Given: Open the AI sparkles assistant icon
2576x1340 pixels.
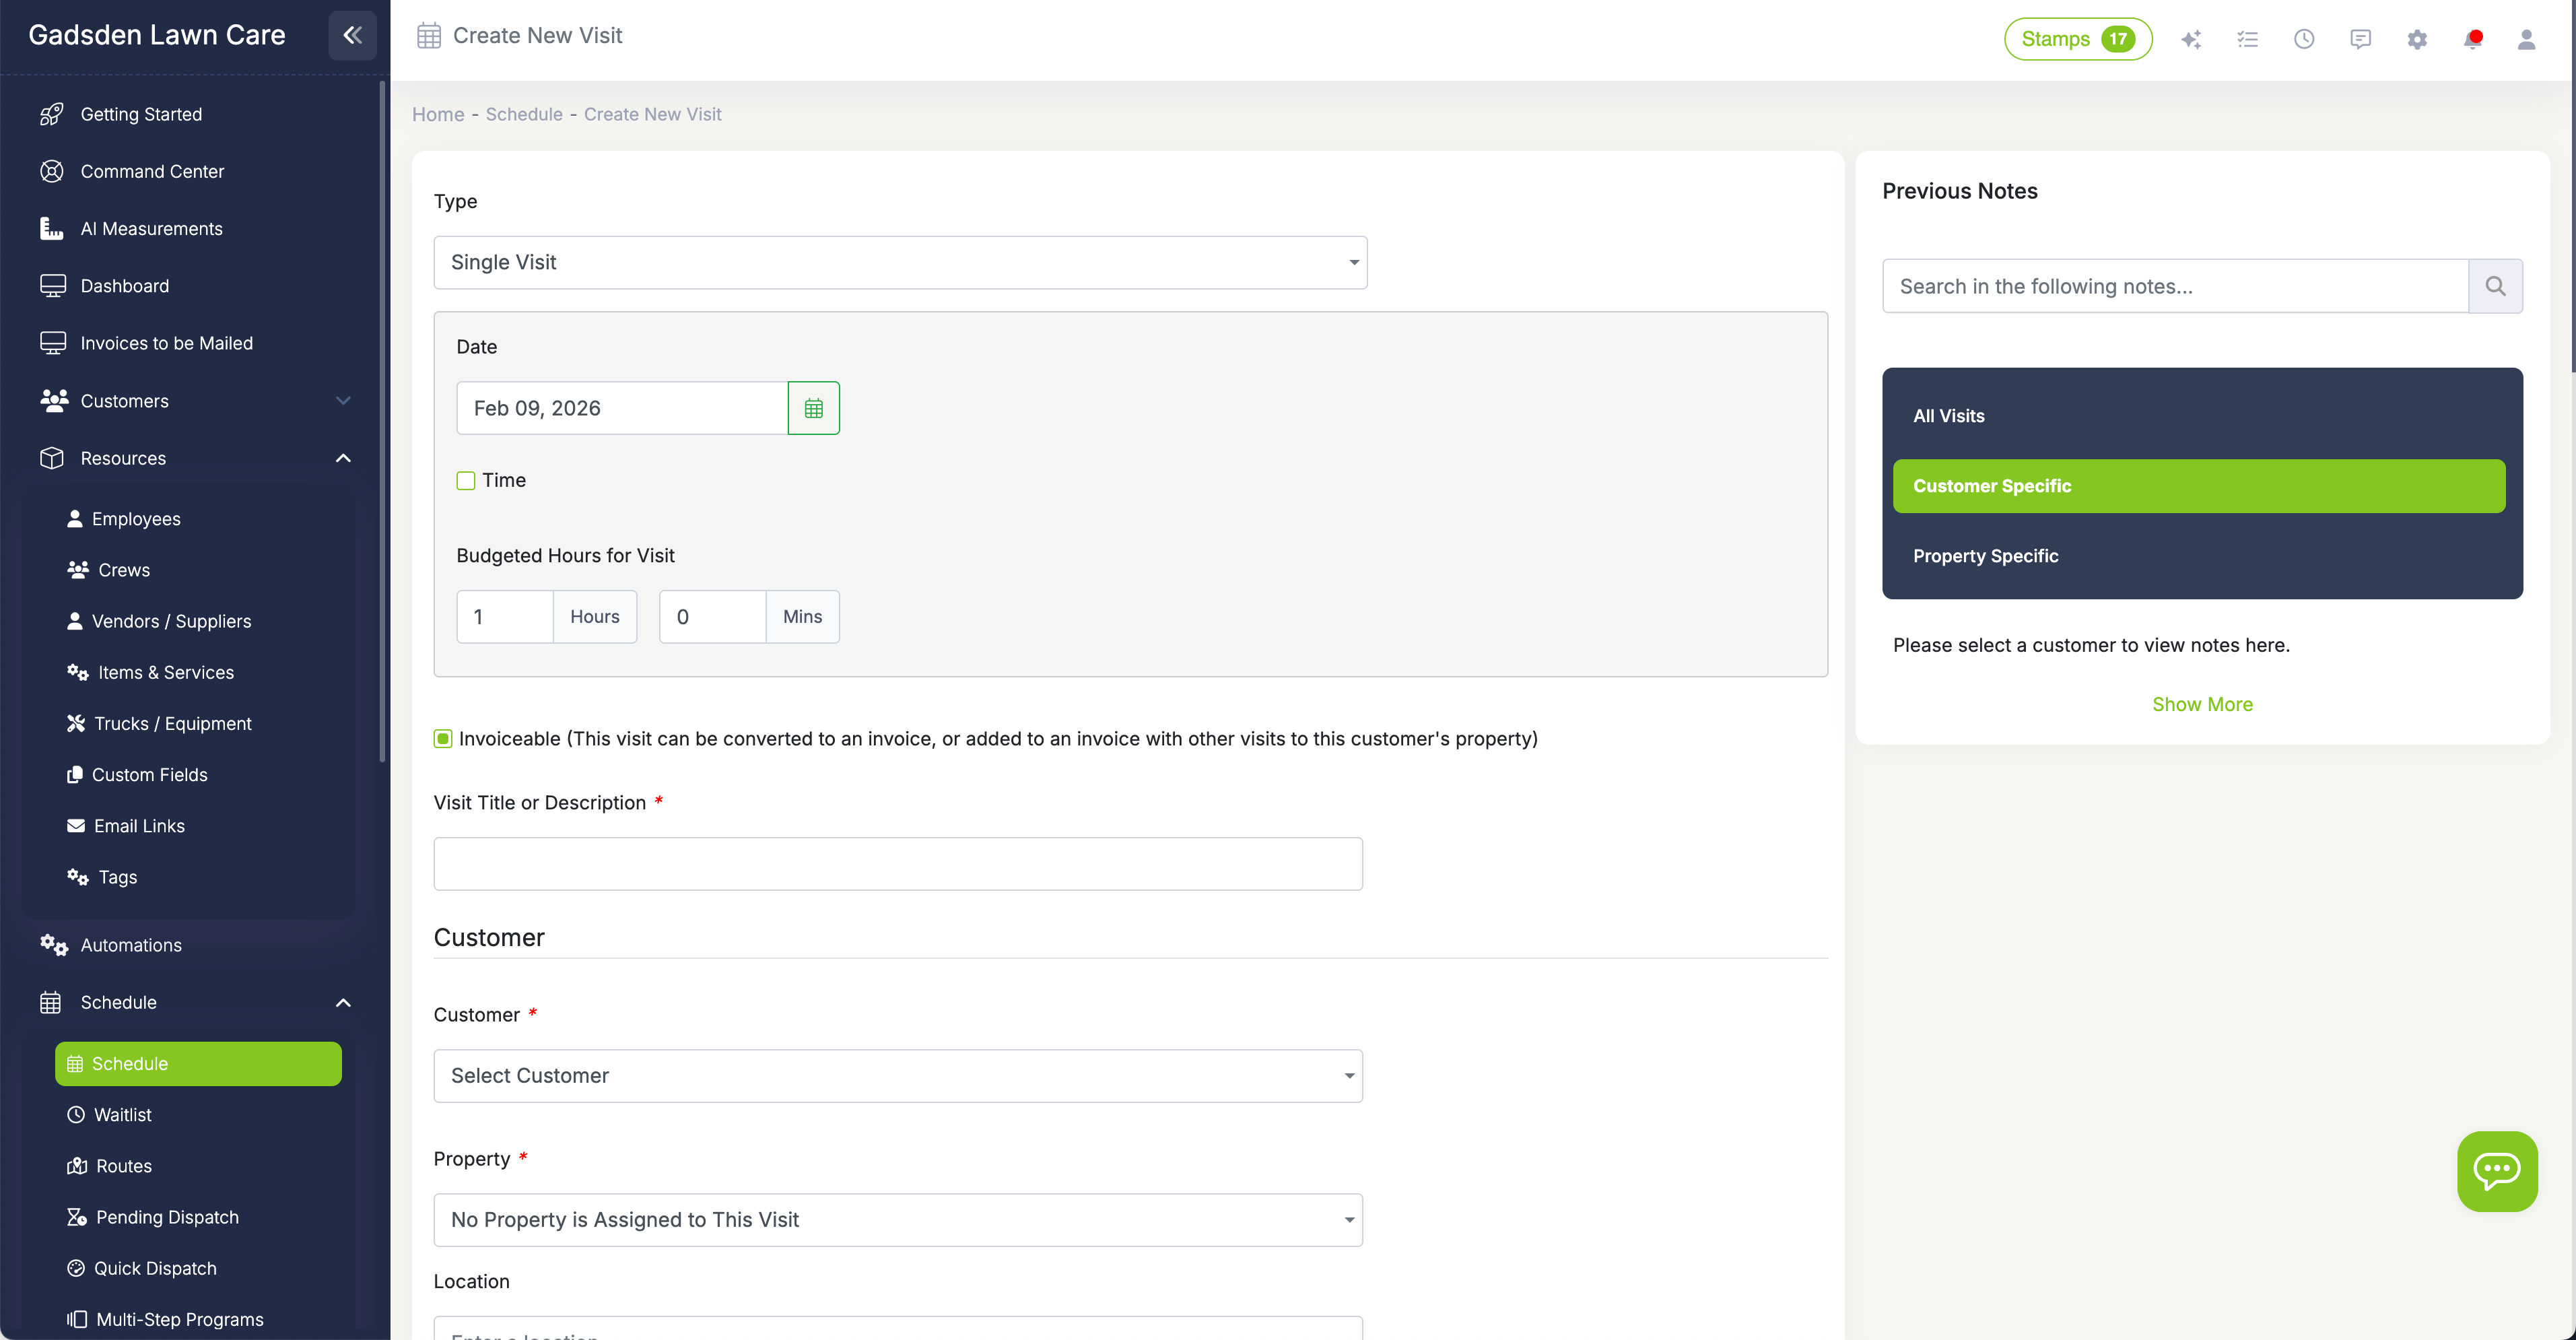Looking at the screenshot, I should coord(2191,39).
